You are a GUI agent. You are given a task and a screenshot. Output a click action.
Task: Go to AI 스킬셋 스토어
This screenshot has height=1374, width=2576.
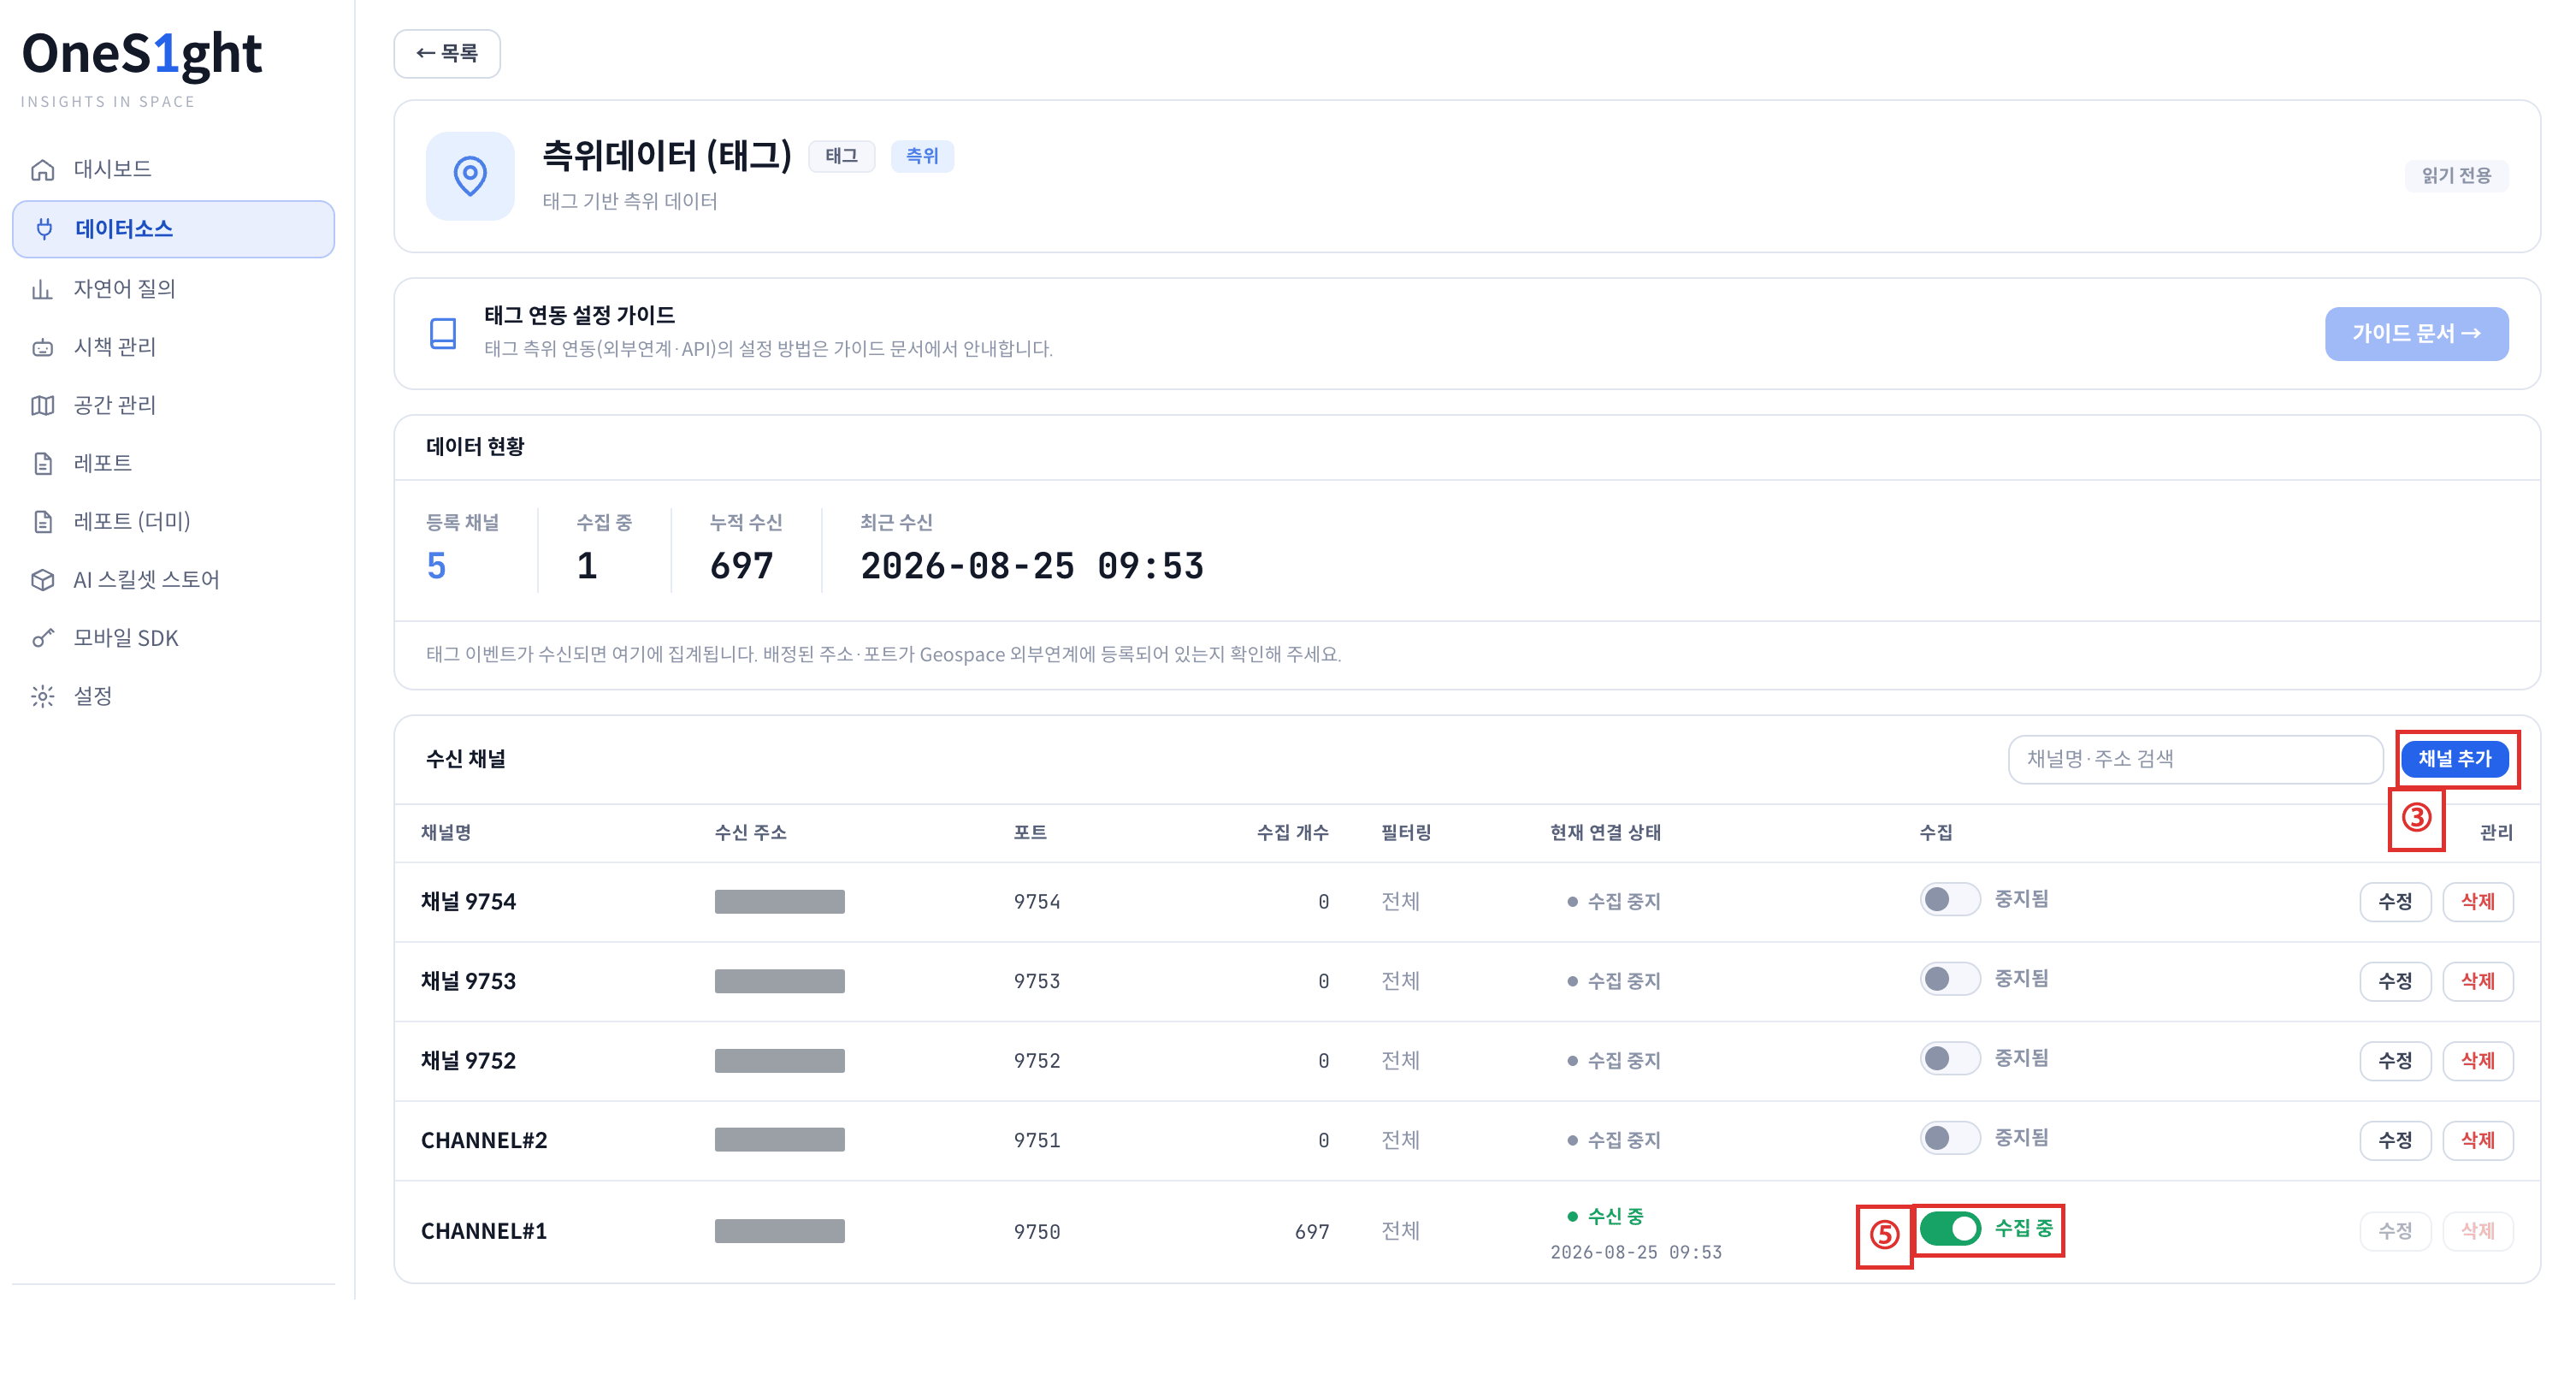173,579
